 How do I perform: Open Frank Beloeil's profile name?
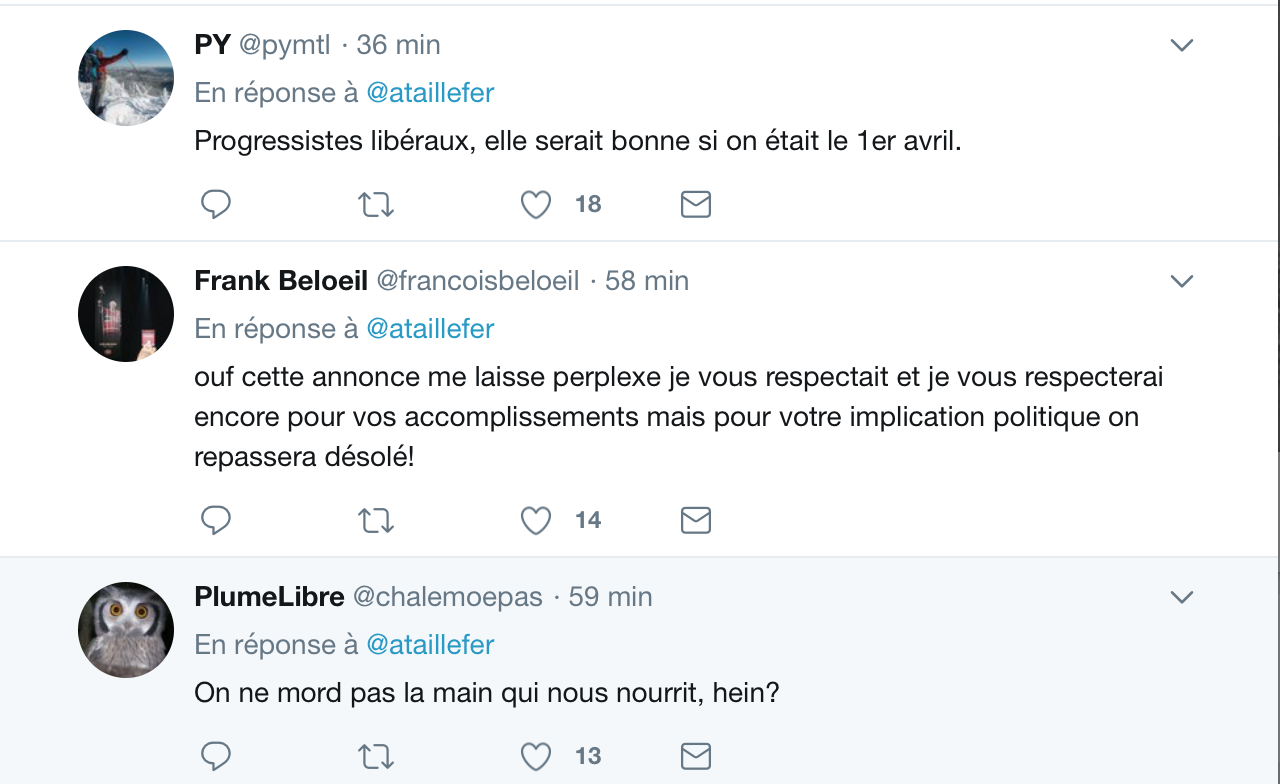point(281,281)
